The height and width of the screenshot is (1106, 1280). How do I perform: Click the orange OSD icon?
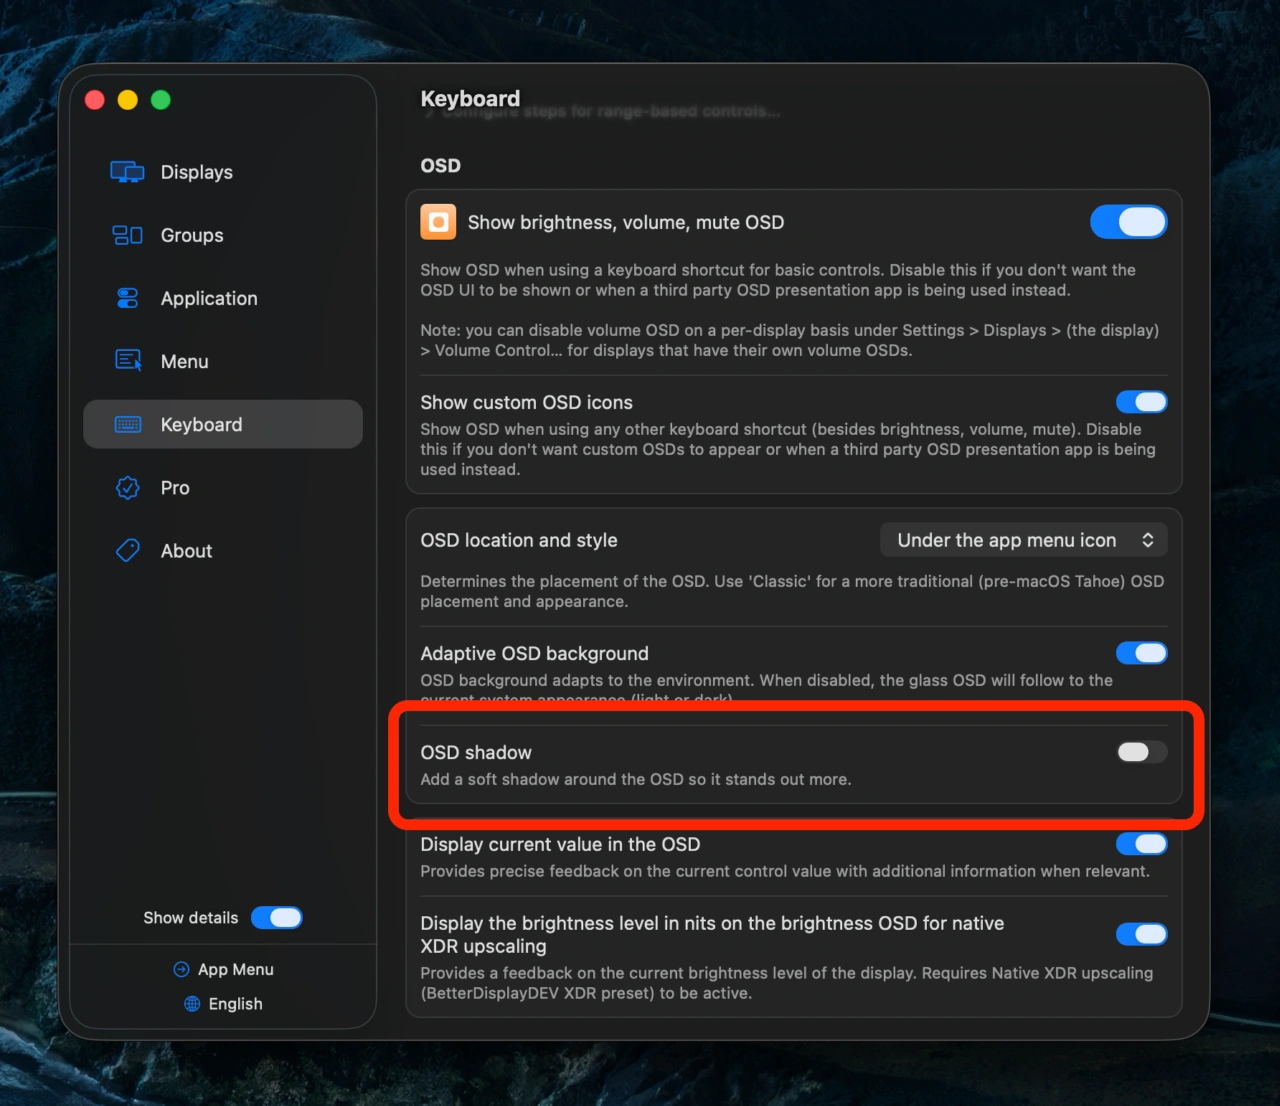coord(438,222)
